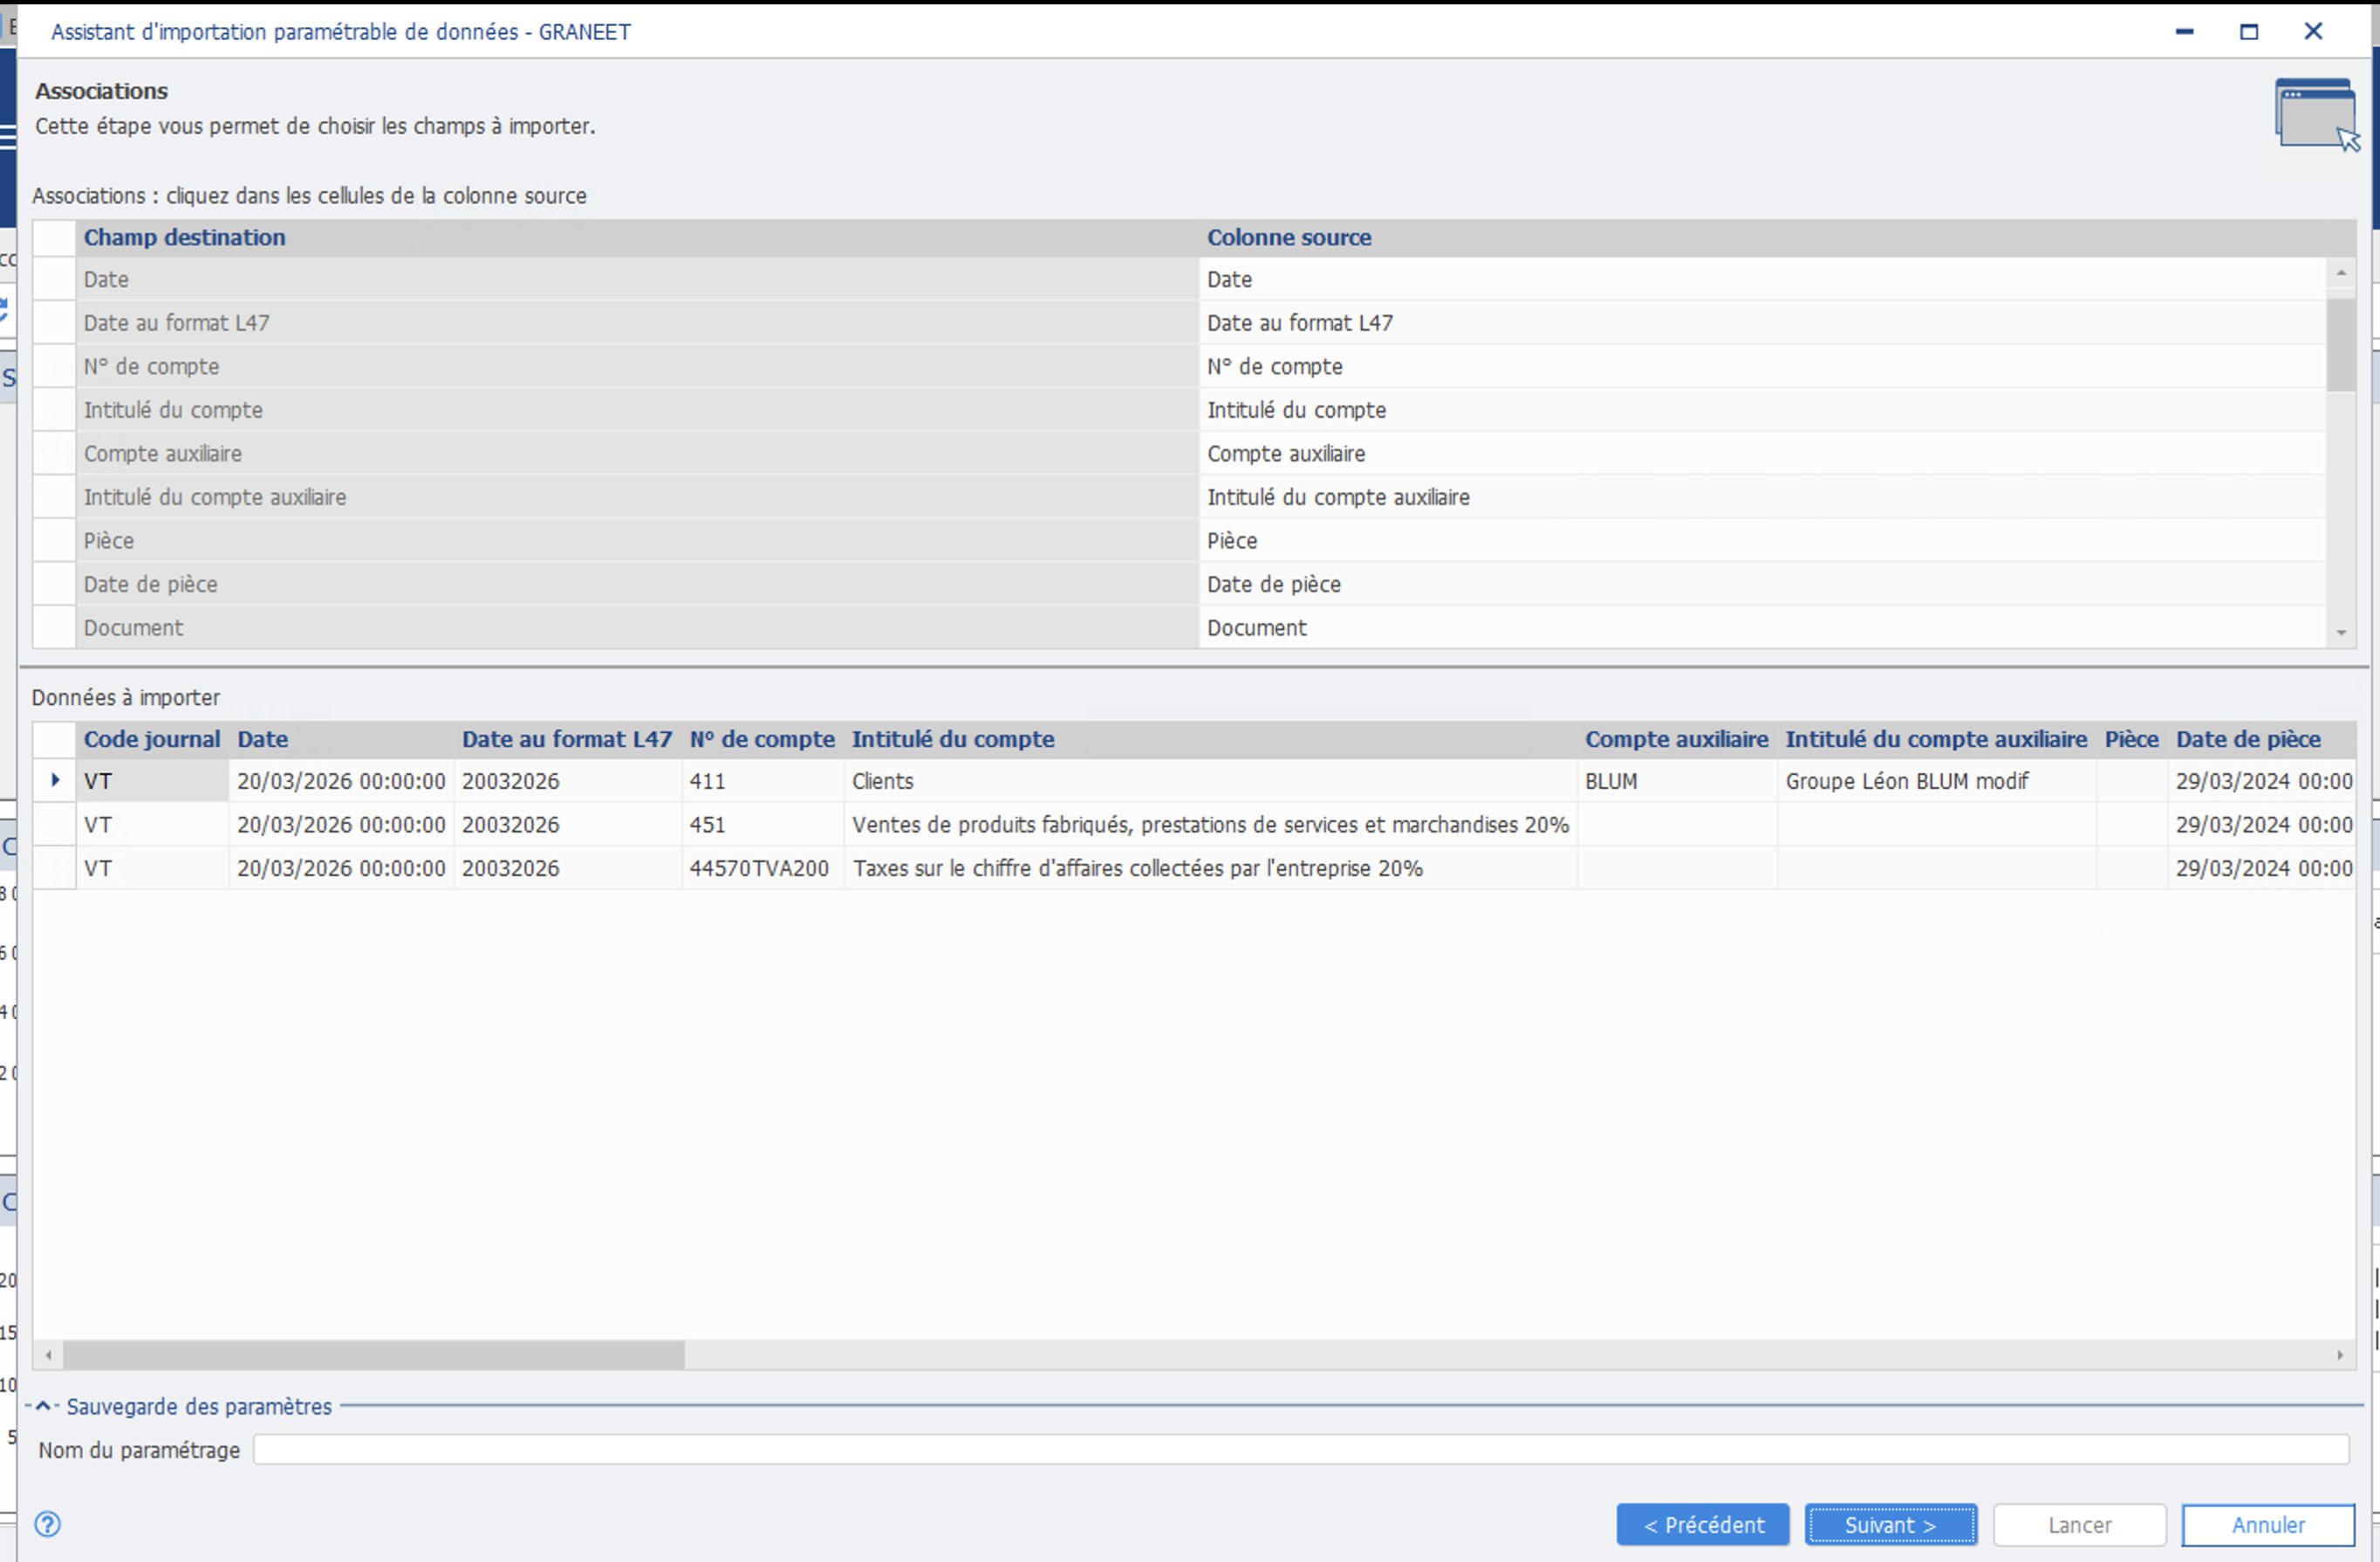Click the help question mark icon

[x=47, y=1524]
